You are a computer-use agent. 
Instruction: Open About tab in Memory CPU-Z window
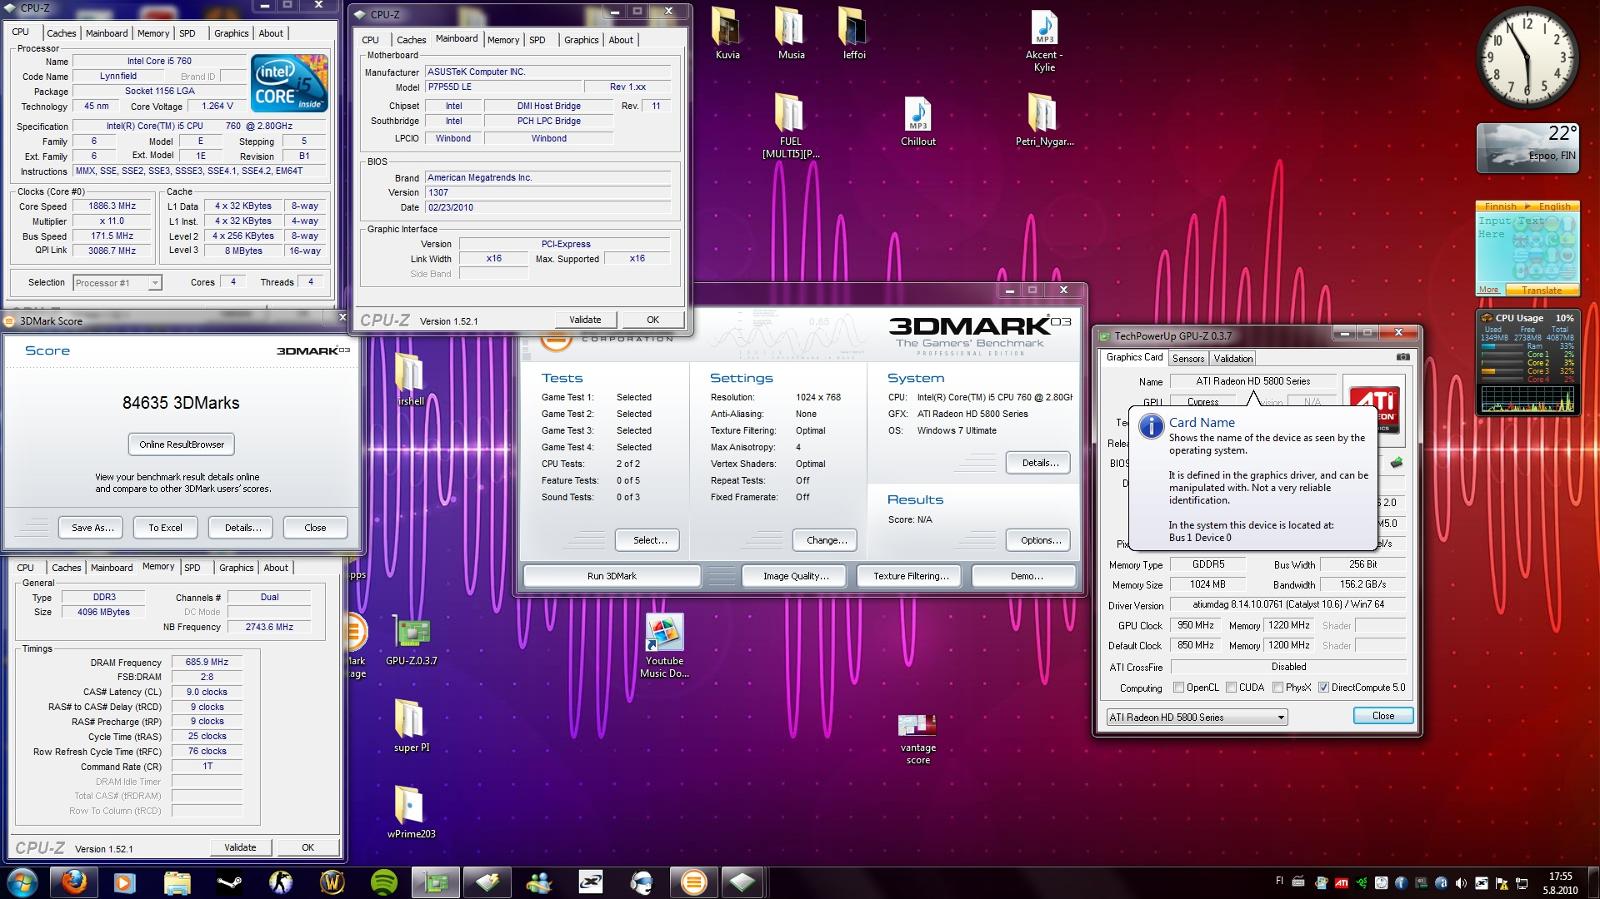[276, 568]
